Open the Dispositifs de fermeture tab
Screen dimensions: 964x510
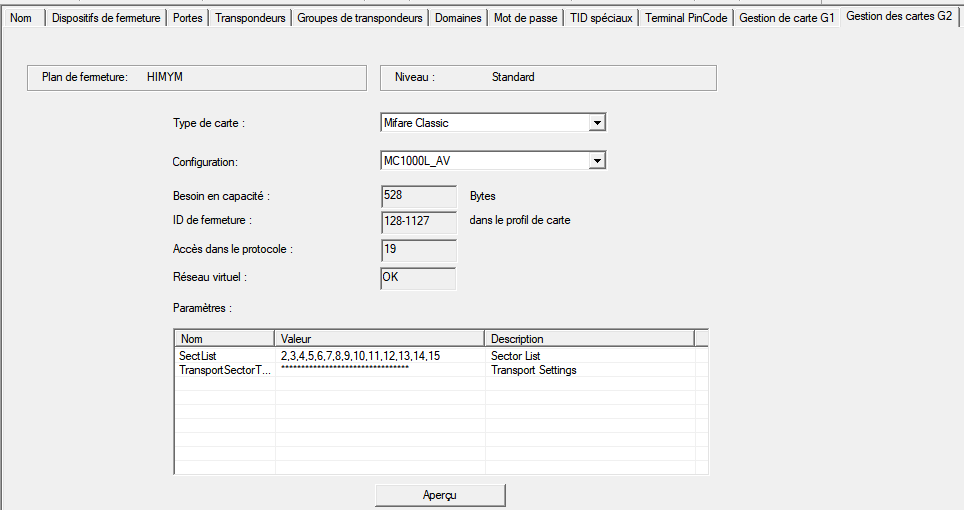coord(106,18)
